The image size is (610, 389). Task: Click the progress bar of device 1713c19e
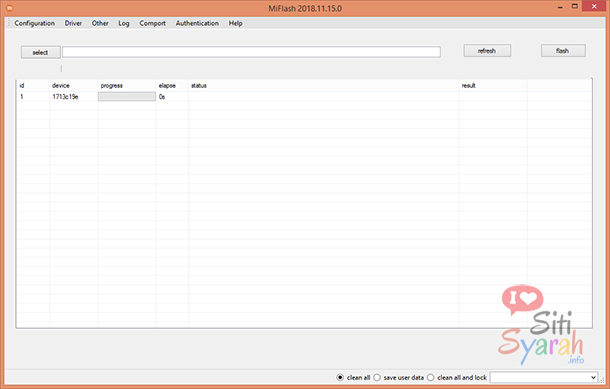click(x=127, y=96)
